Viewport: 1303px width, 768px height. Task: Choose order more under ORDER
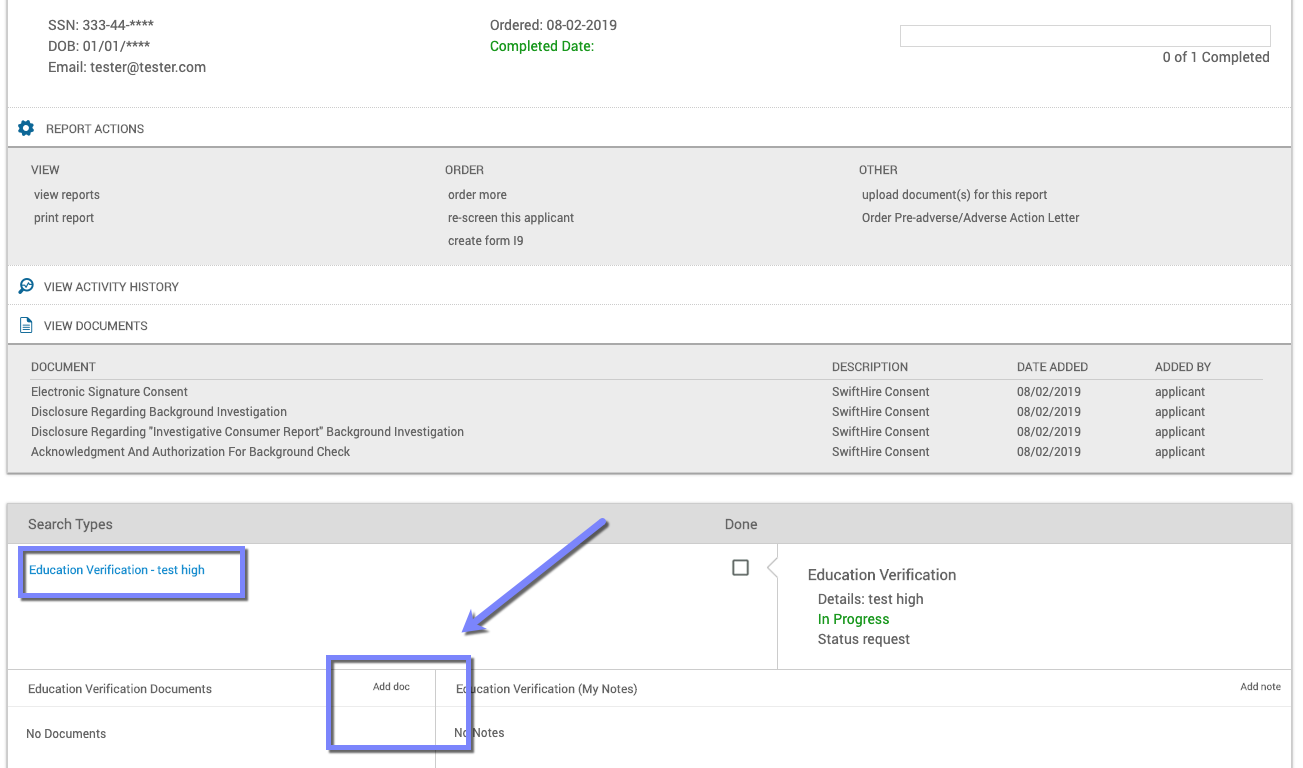[x=477, y=195]
